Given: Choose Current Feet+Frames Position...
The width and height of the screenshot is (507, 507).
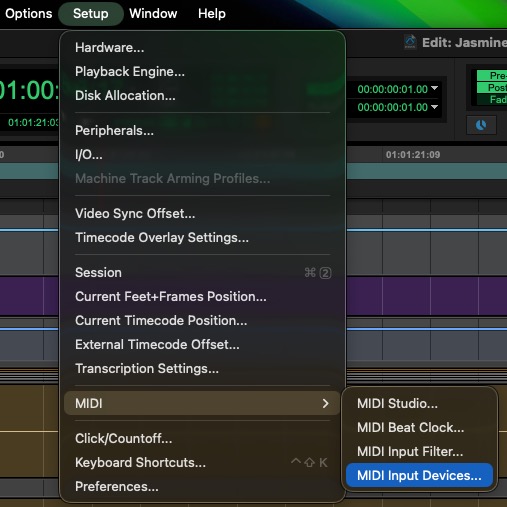Looking at the screenshot, I should [202, 297].
